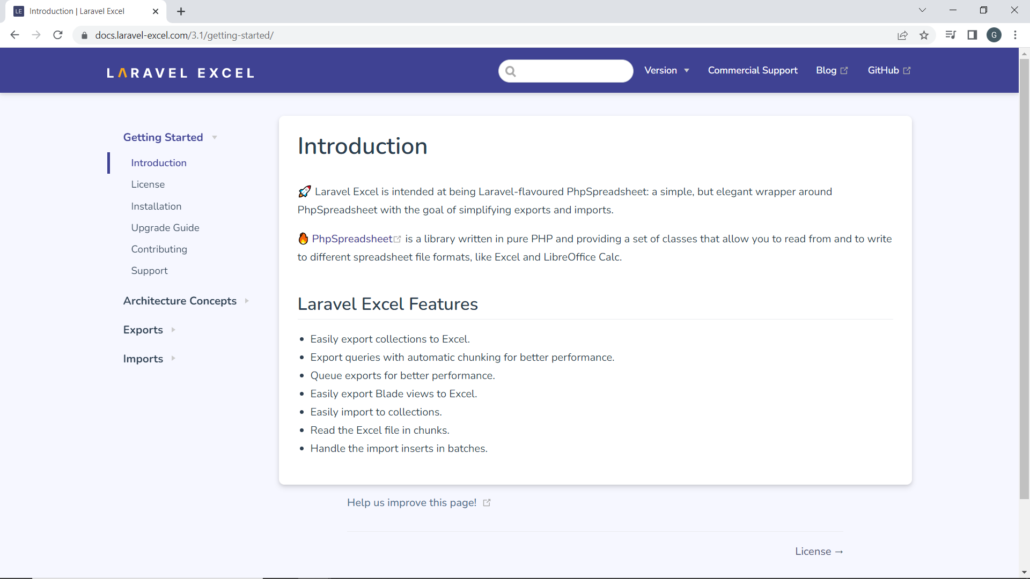Open Commercial Support link
The width and height of the screenshot is (1030, 579).
752,70
